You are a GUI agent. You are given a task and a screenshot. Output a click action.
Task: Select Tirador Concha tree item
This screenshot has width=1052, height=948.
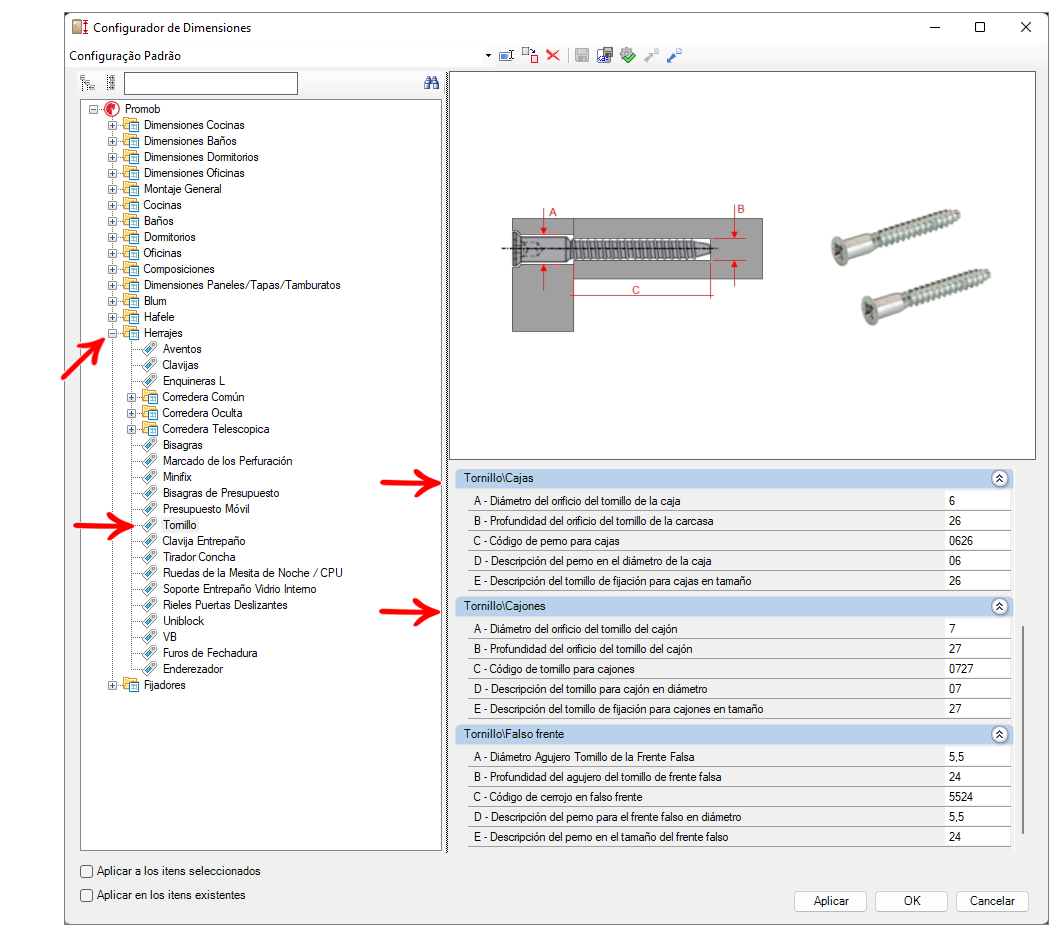(199, 558)
